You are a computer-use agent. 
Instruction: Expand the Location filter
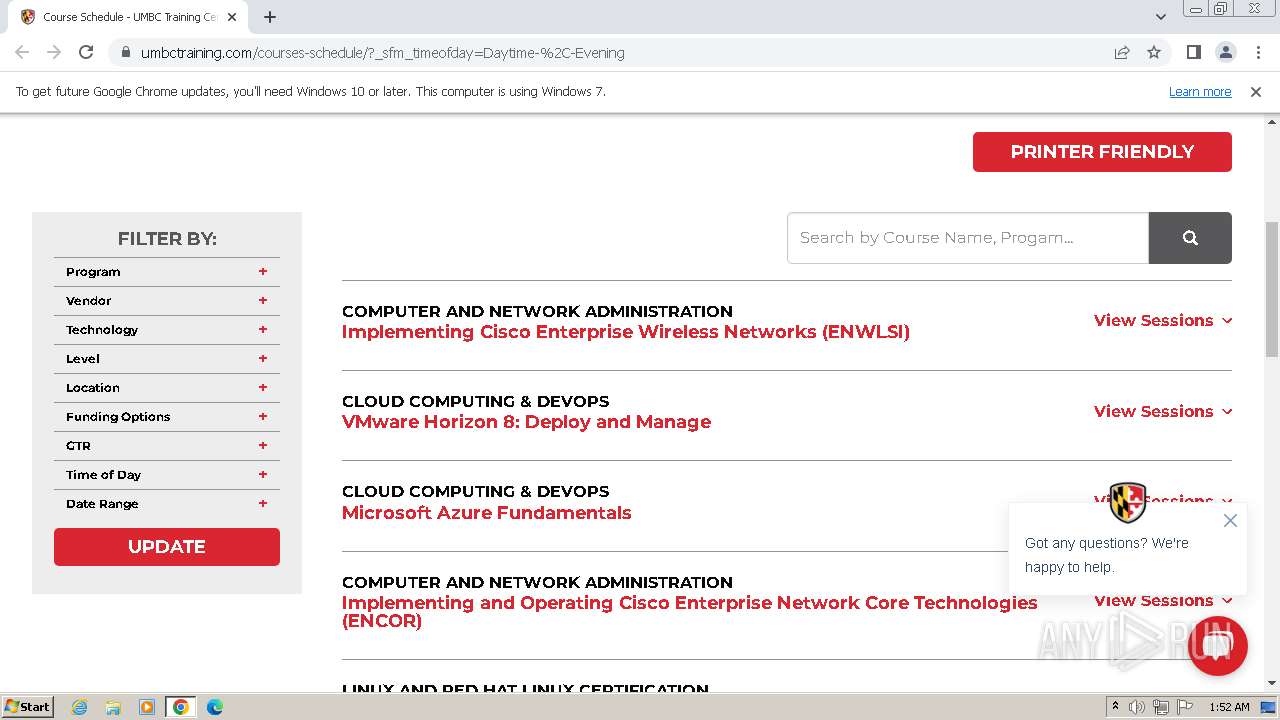167,388
